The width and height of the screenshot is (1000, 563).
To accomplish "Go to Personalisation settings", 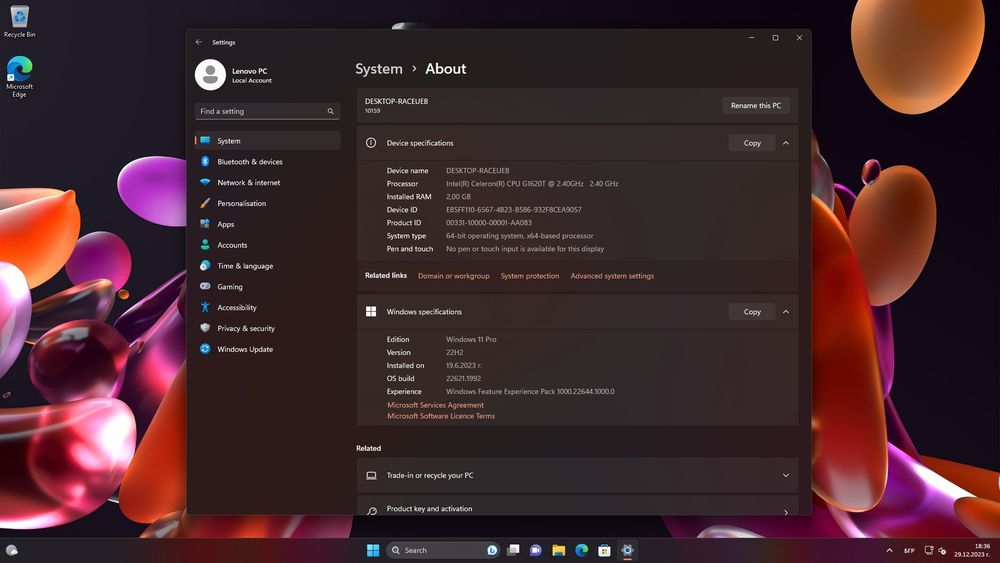I will point(267,203).
